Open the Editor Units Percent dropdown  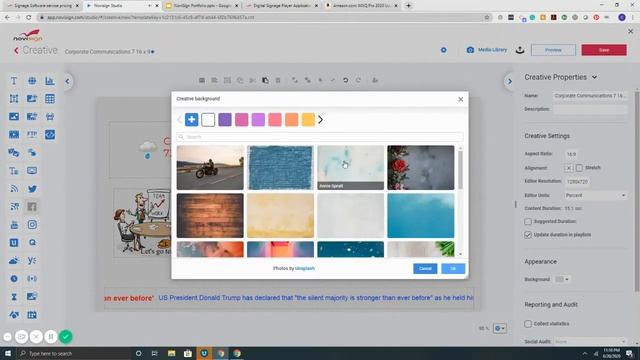click(x=596, y=195)
